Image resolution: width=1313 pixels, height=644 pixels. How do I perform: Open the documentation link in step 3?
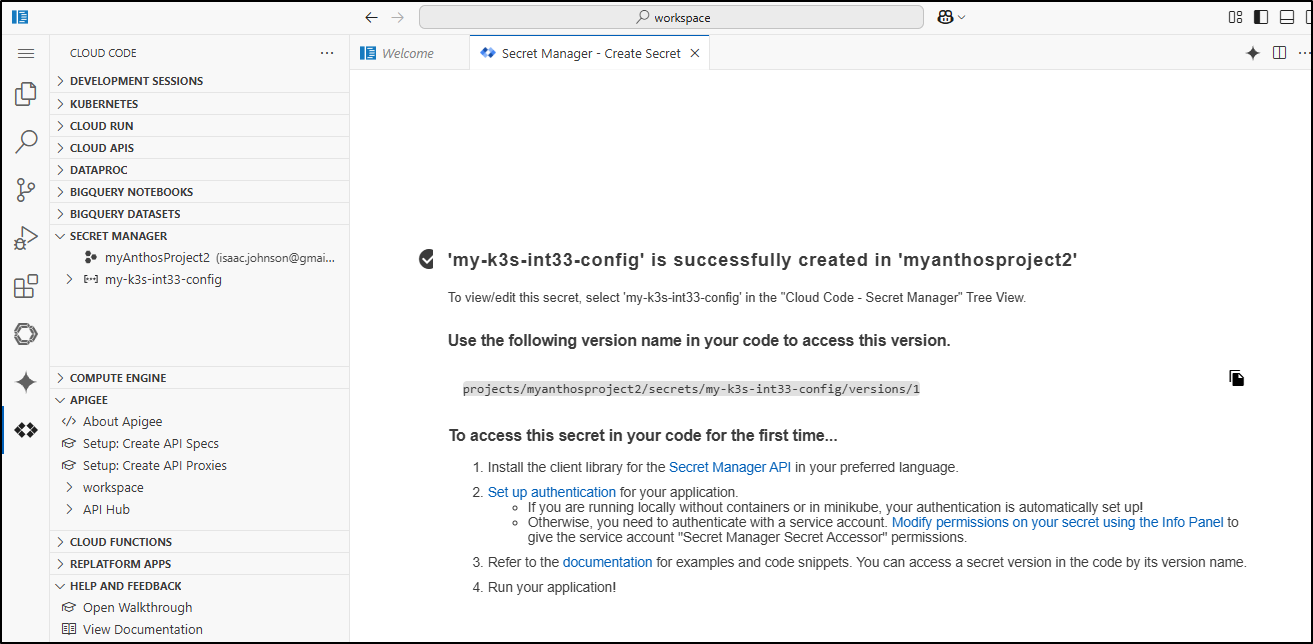pyautogui.click(x=607, y=562)
